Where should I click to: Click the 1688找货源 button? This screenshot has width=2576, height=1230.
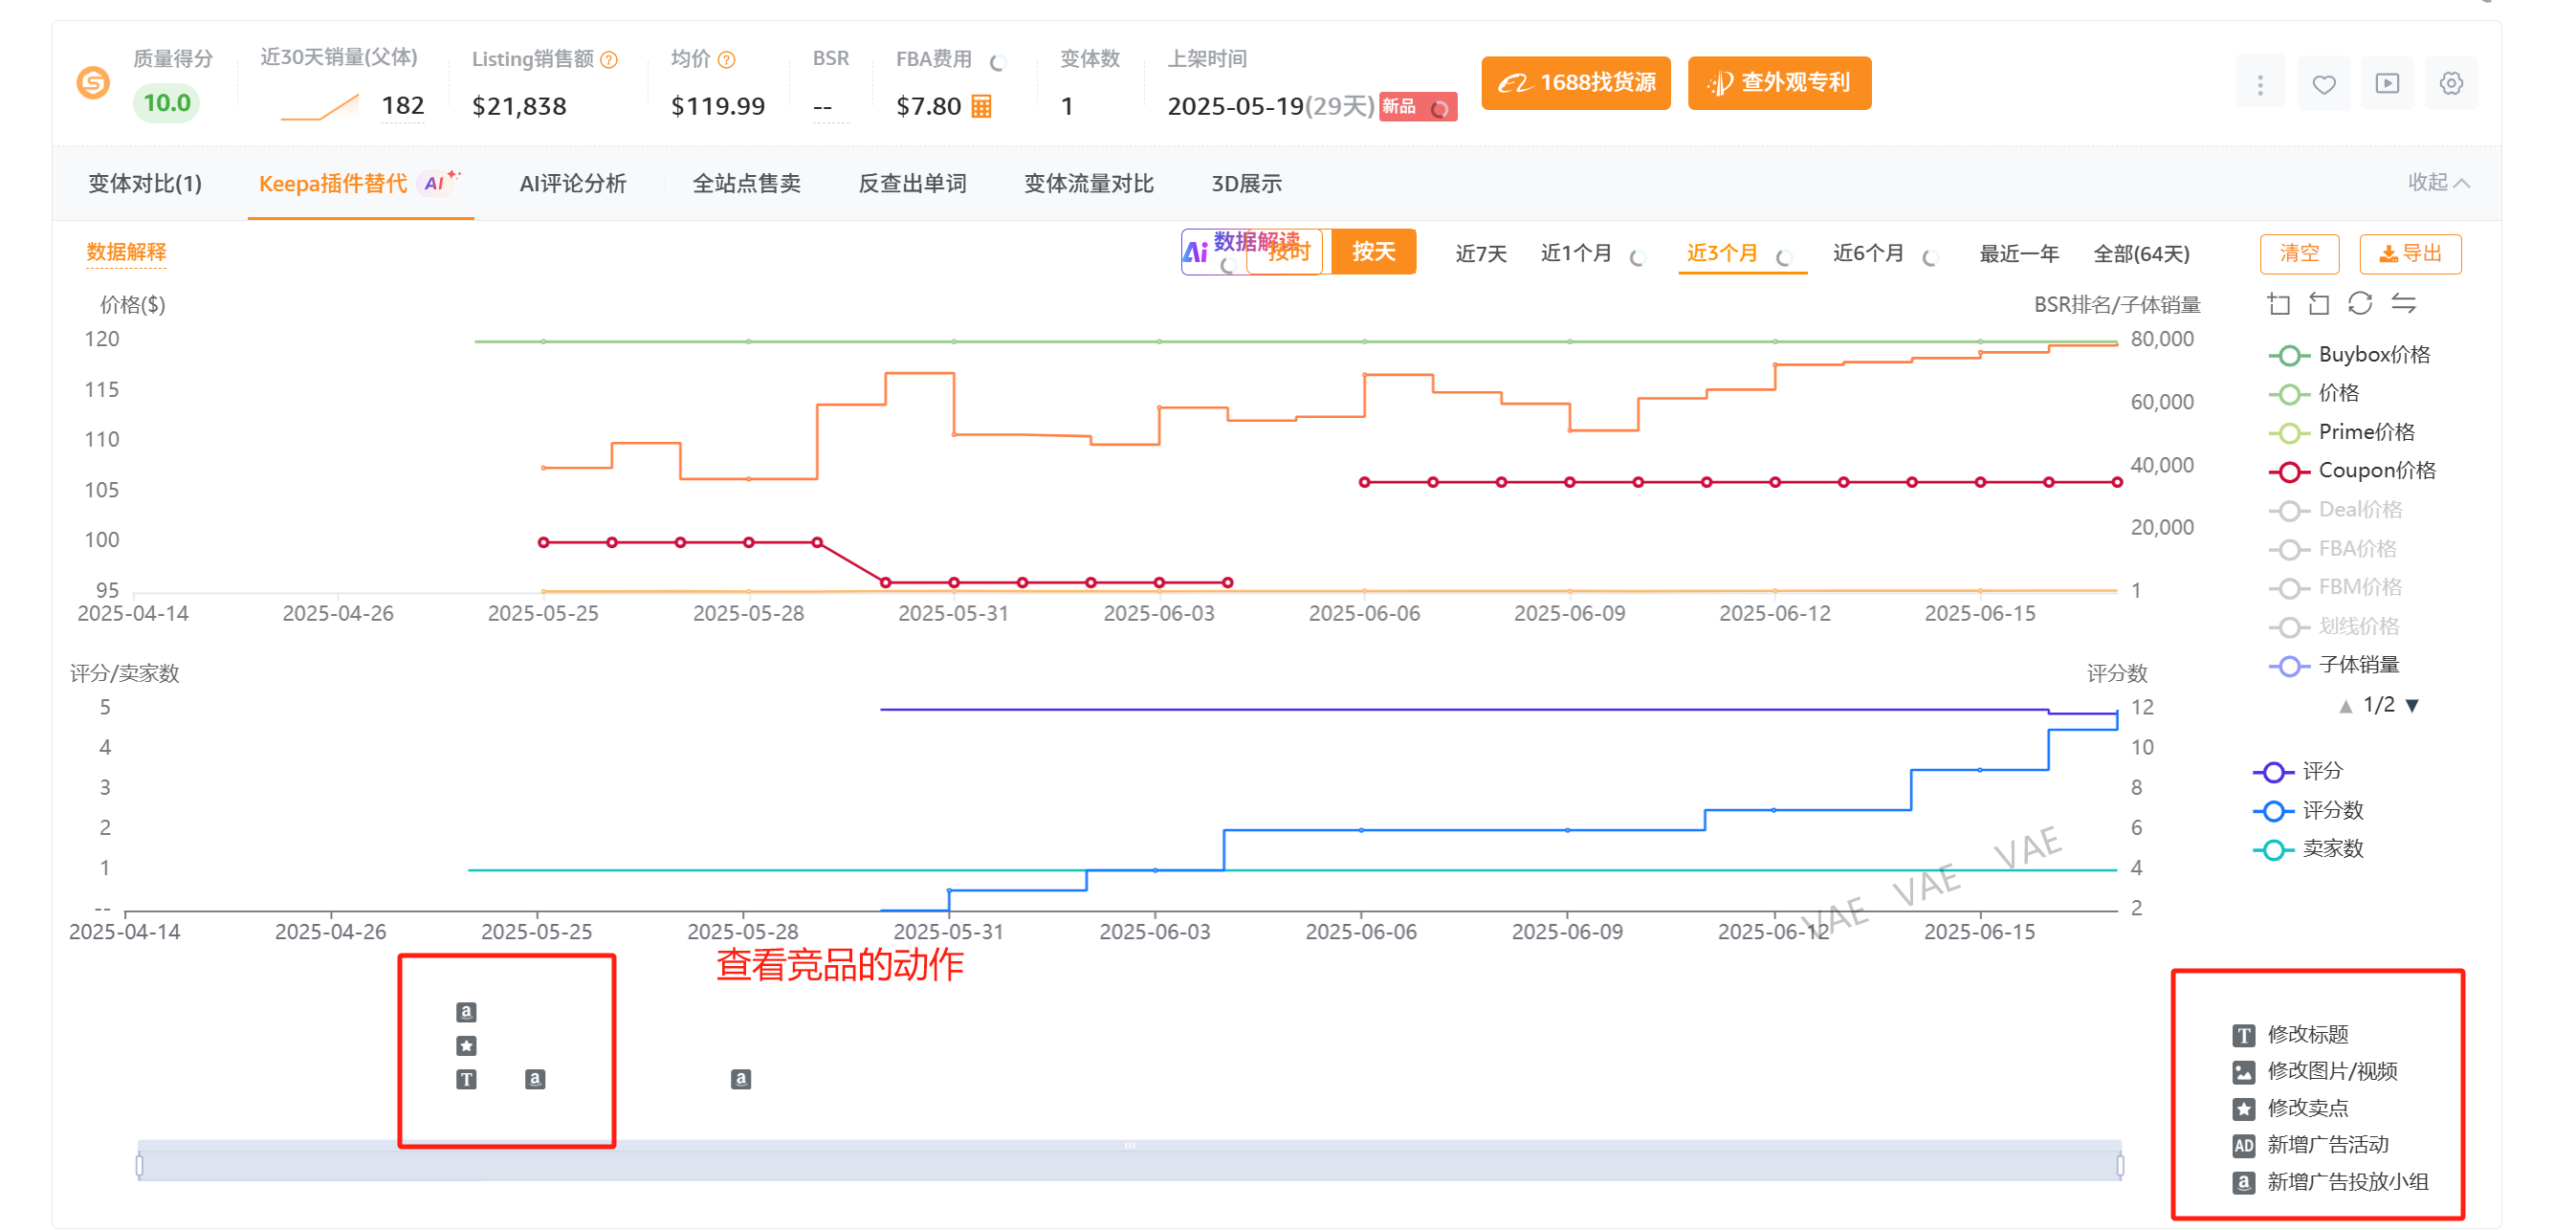tap(1576, 83)
